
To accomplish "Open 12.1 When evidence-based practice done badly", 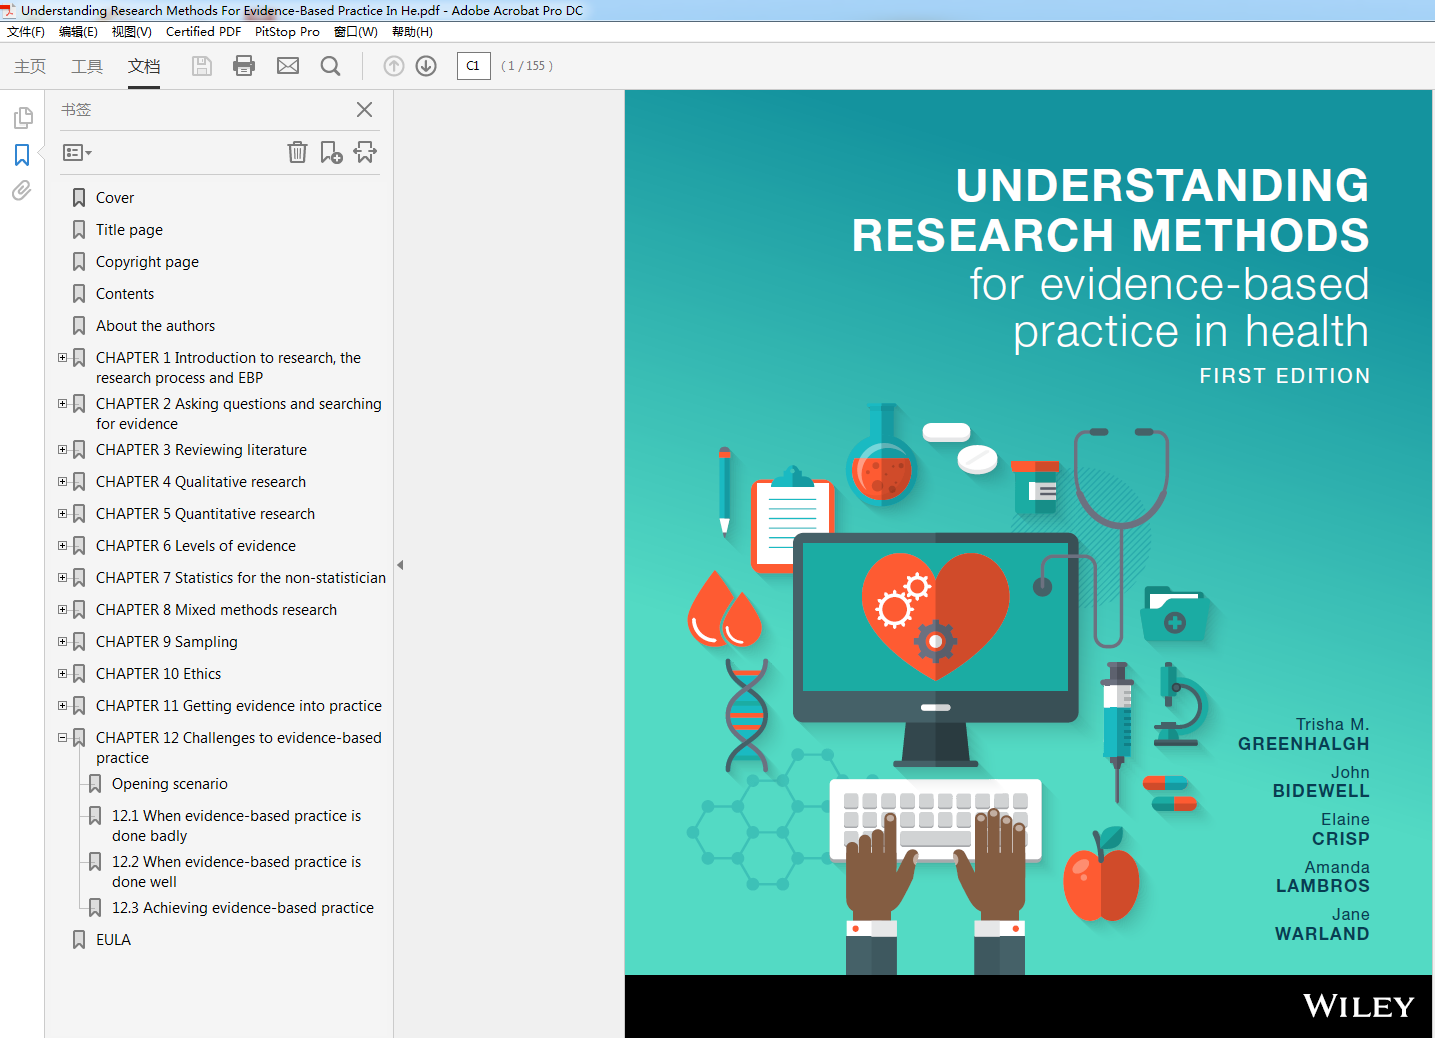I will tap(236, 826).
